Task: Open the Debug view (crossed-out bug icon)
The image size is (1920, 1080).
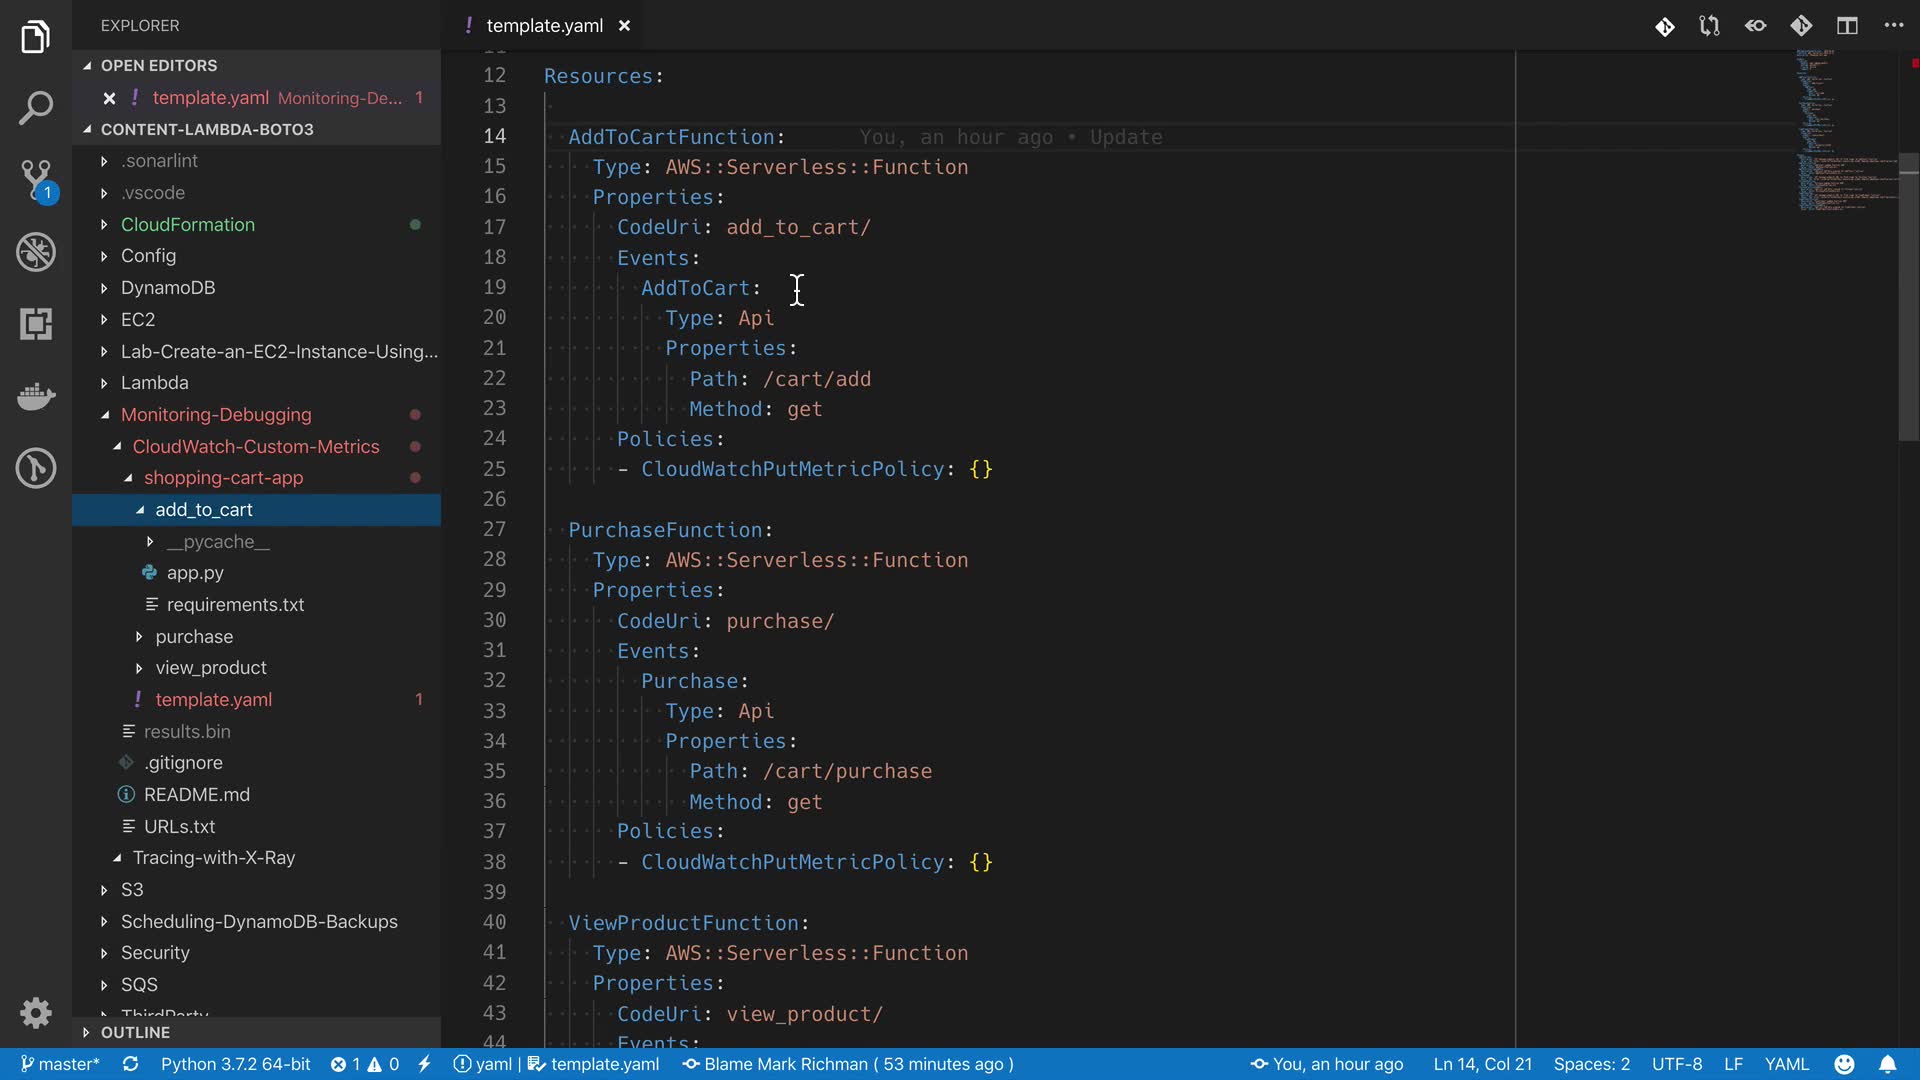Action: point(36,252)
